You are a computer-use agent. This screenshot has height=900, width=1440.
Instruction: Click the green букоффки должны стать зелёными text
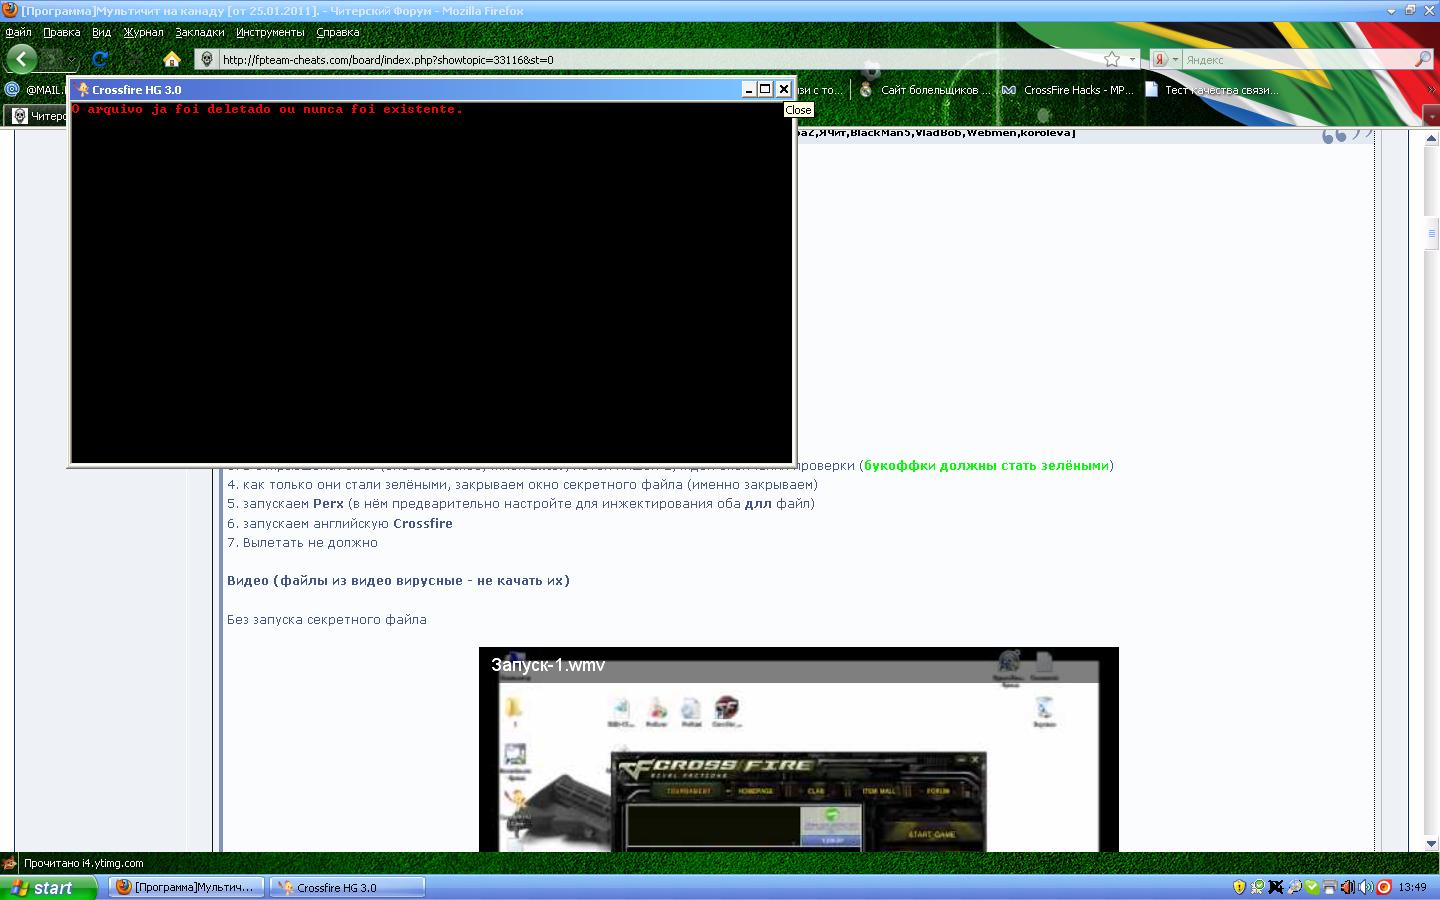pyautogui.click(x=986, y=466)
